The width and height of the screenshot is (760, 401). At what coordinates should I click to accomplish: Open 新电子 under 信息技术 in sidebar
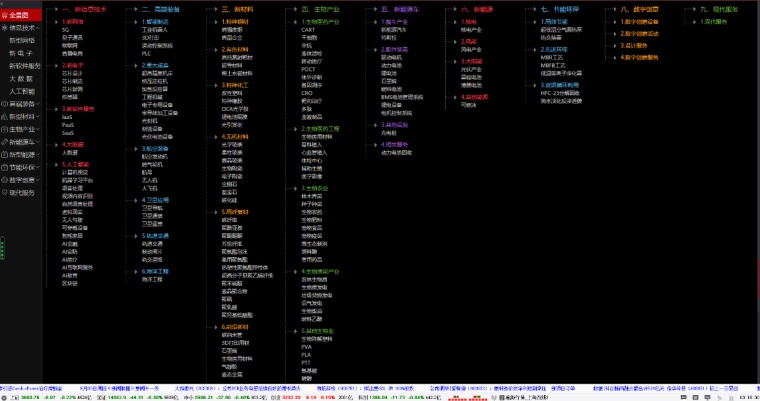tap(21, 53)
